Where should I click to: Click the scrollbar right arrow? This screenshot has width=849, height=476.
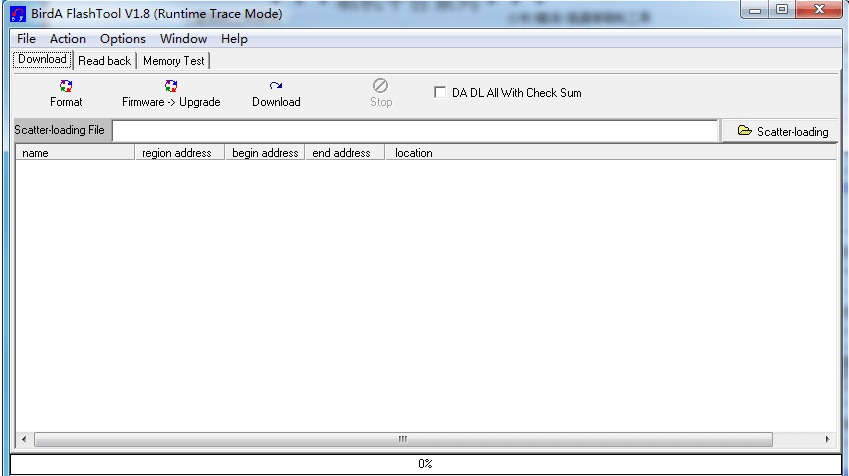[827, 439]
